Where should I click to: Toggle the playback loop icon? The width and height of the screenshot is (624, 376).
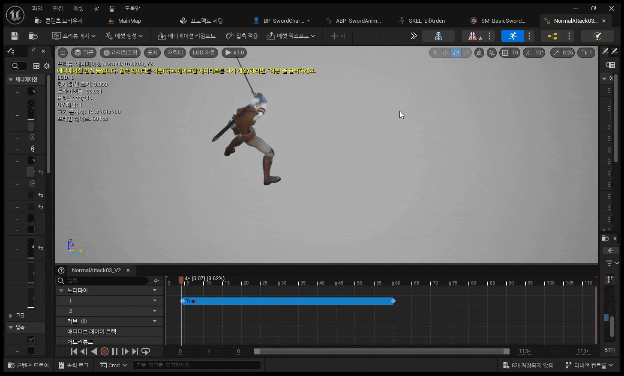pos(146,351)
